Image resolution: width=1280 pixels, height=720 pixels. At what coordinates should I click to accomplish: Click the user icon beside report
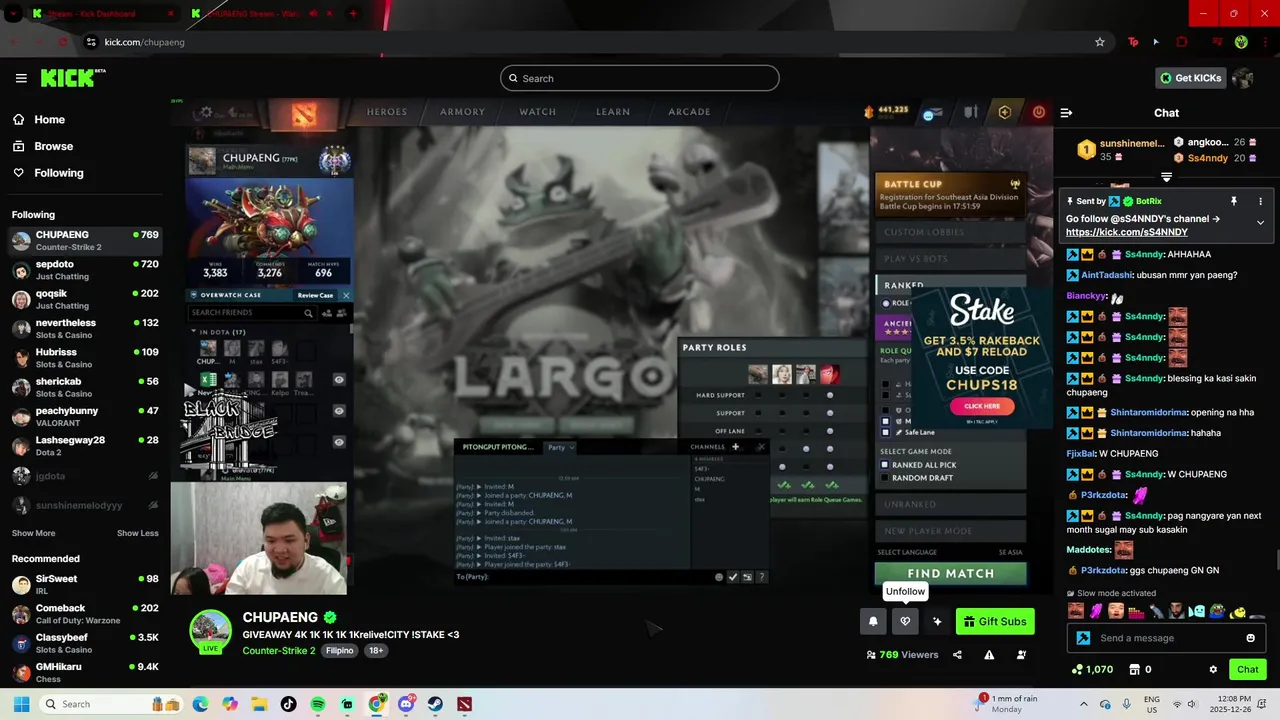(x=1021, y=655)
